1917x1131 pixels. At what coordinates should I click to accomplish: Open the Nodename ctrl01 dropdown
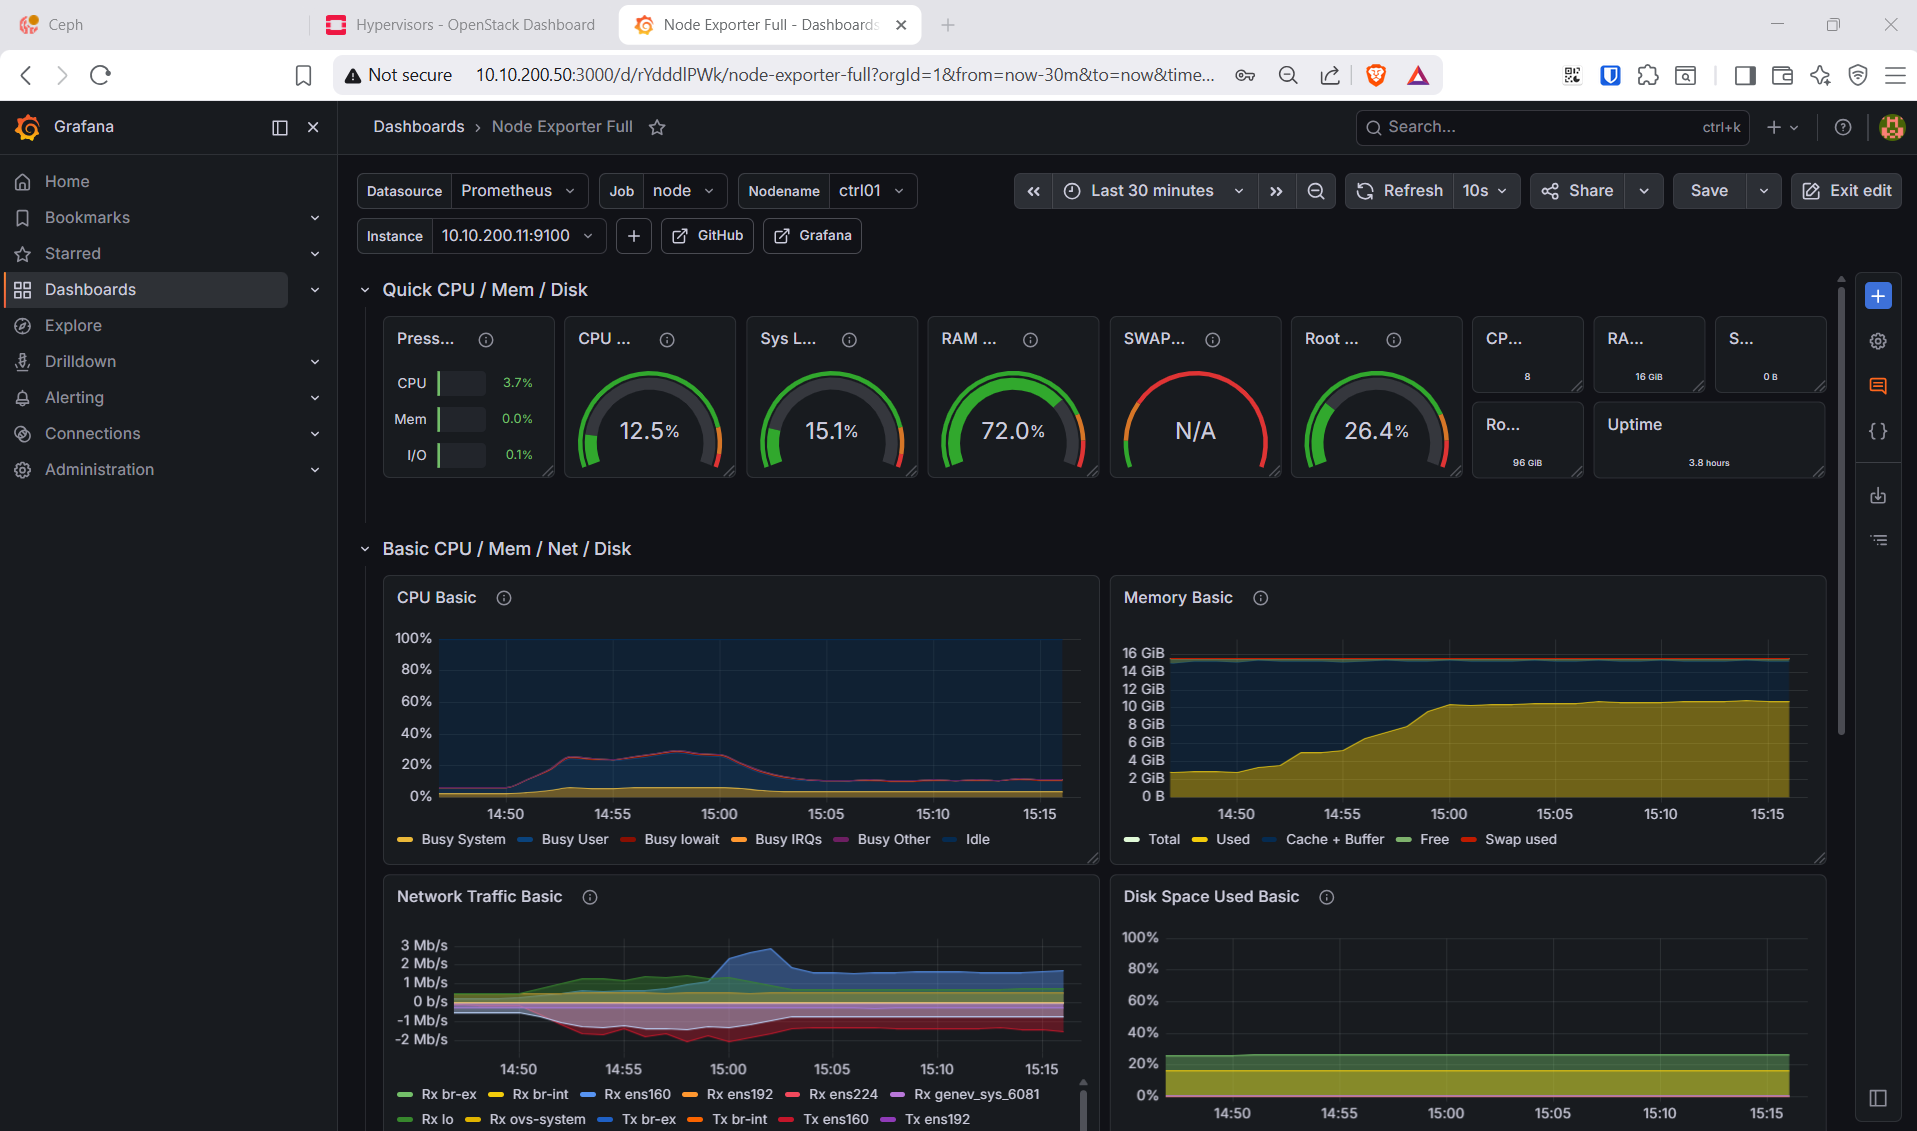pos(872,191)
